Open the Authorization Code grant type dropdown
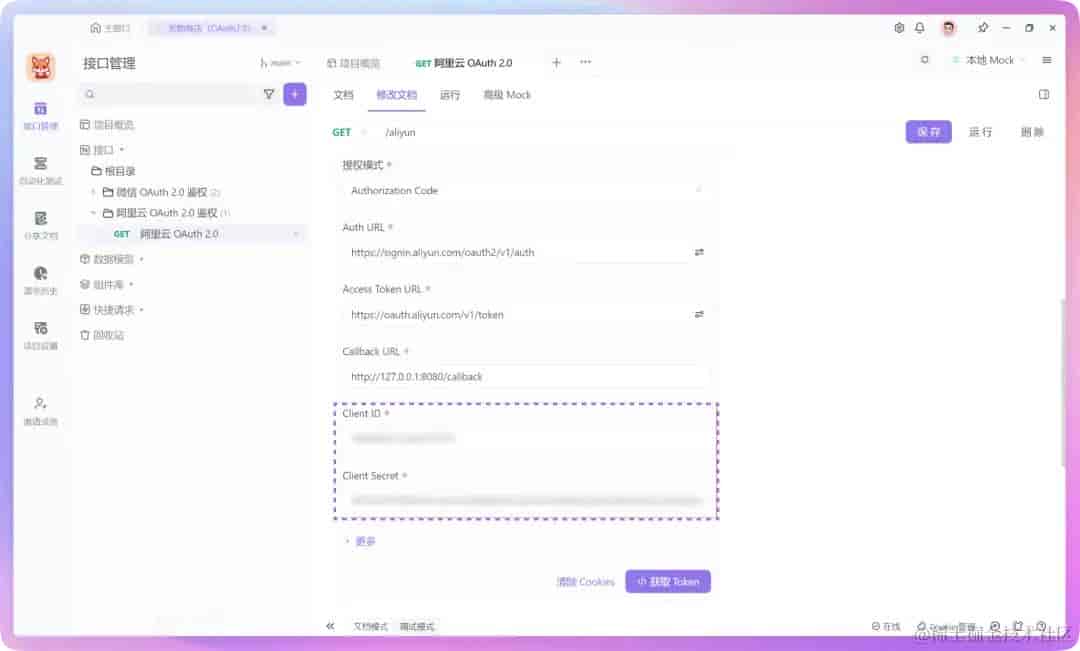 pyautogui.click(x=526, y=190)
